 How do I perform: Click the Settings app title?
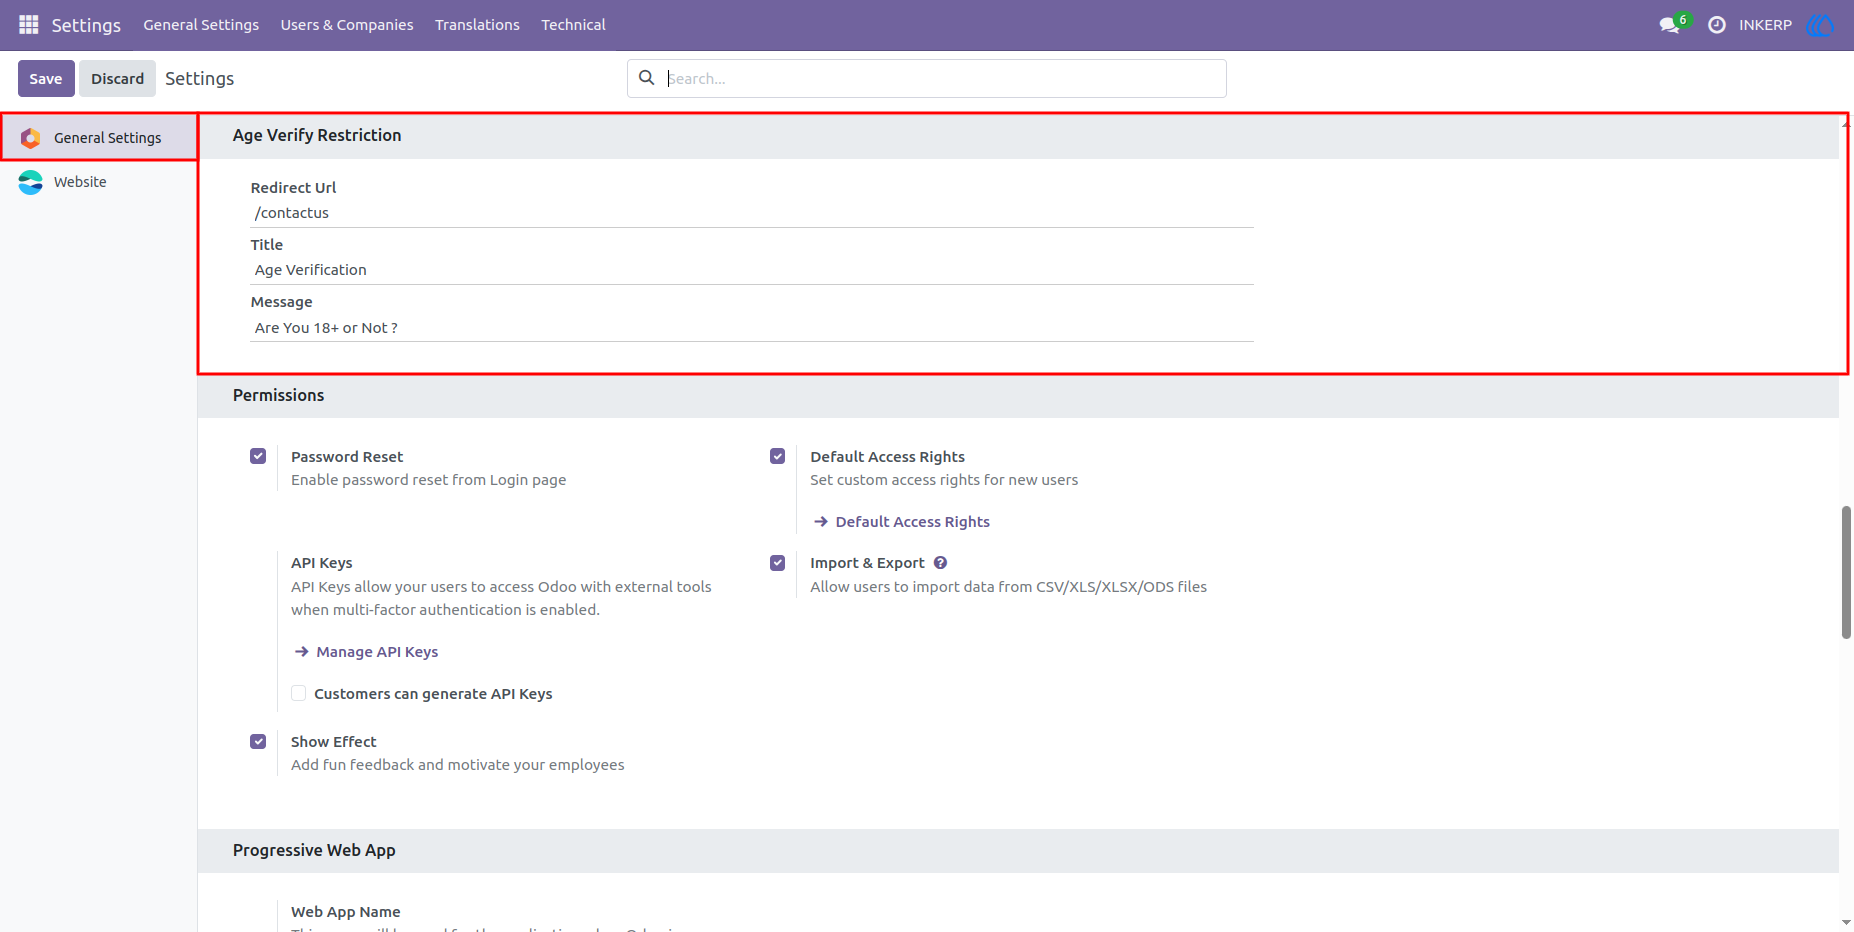[x=86, y=25]
